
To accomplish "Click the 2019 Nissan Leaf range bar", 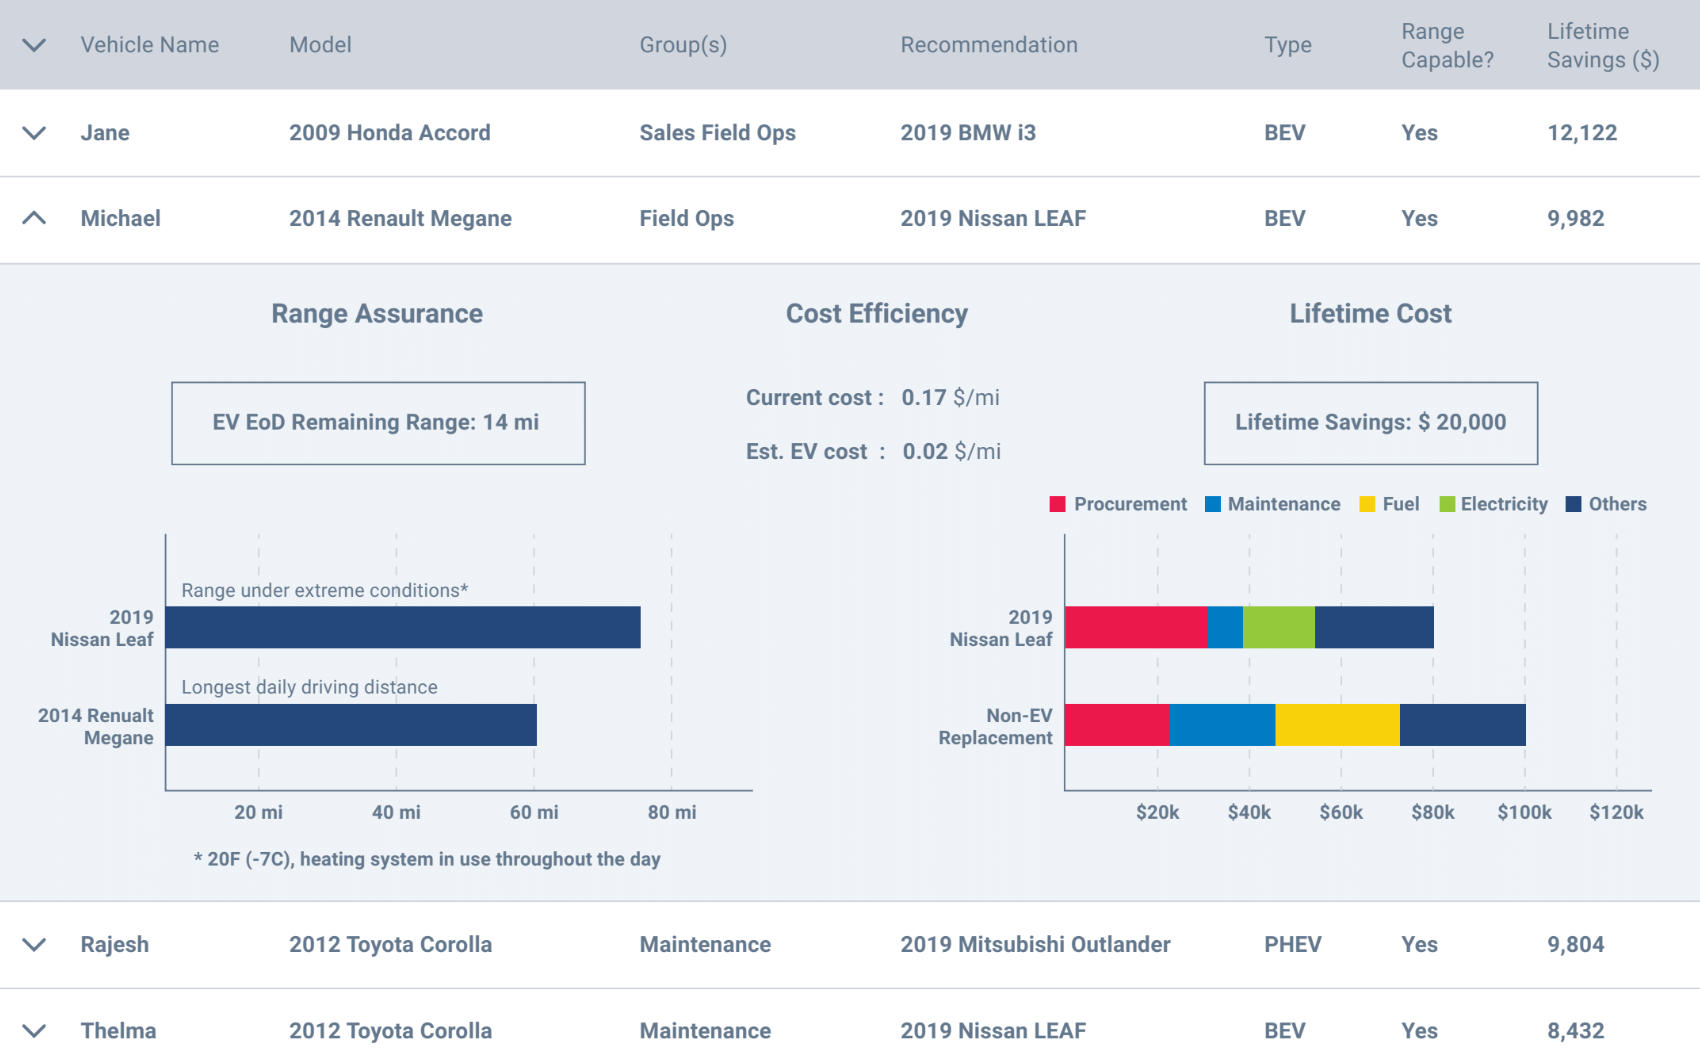I will point(403,627).
